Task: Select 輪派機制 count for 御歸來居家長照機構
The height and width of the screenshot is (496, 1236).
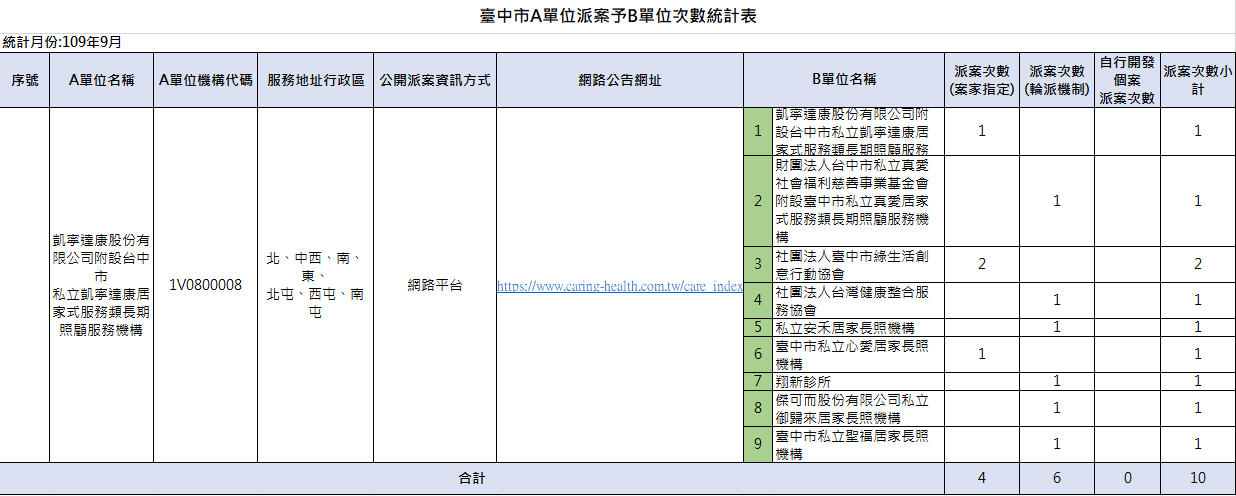Action: (1057, 408)
